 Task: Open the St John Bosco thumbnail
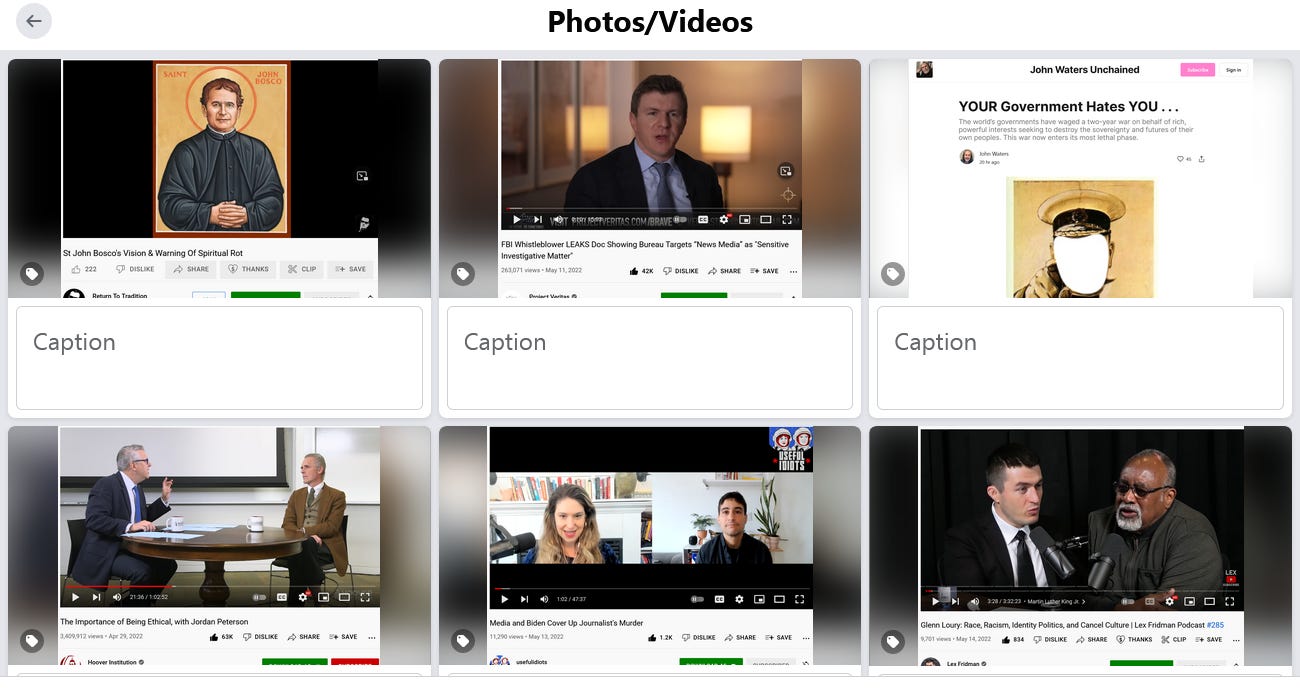[219, 178]
